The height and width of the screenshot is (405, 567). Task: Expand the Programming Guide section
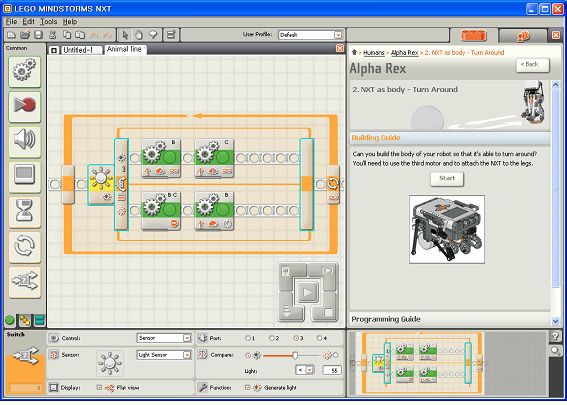[450, 319]
